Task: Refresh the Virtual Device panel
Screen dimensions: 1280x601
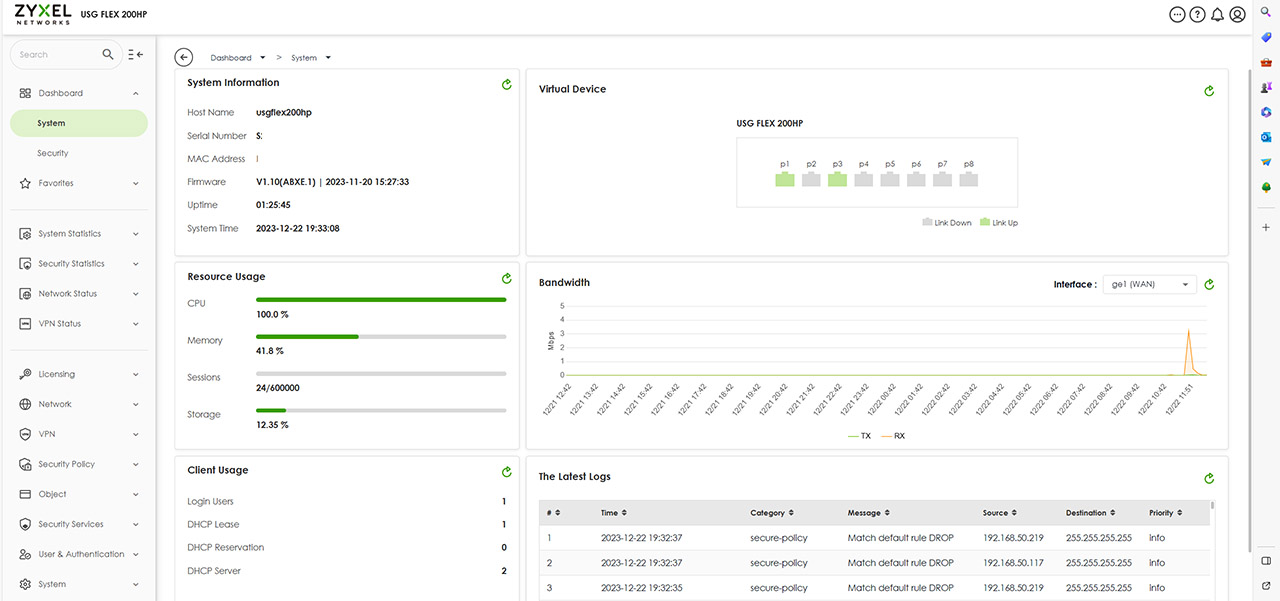Action: (x=1209, y=91)
